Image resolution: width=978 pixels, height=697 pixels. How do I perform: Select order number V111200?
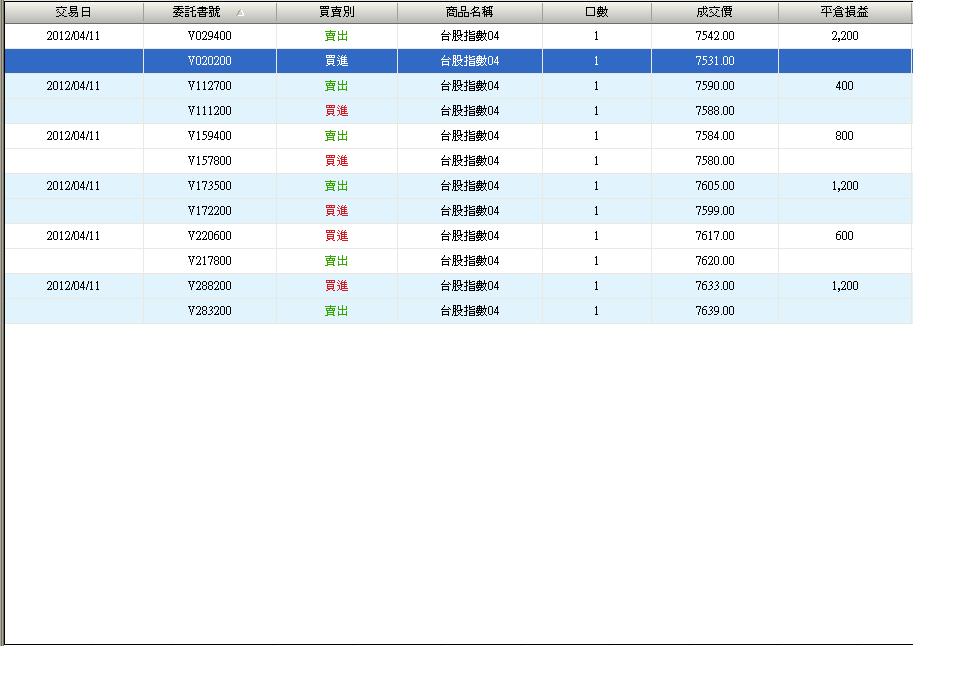coord(210,111)
